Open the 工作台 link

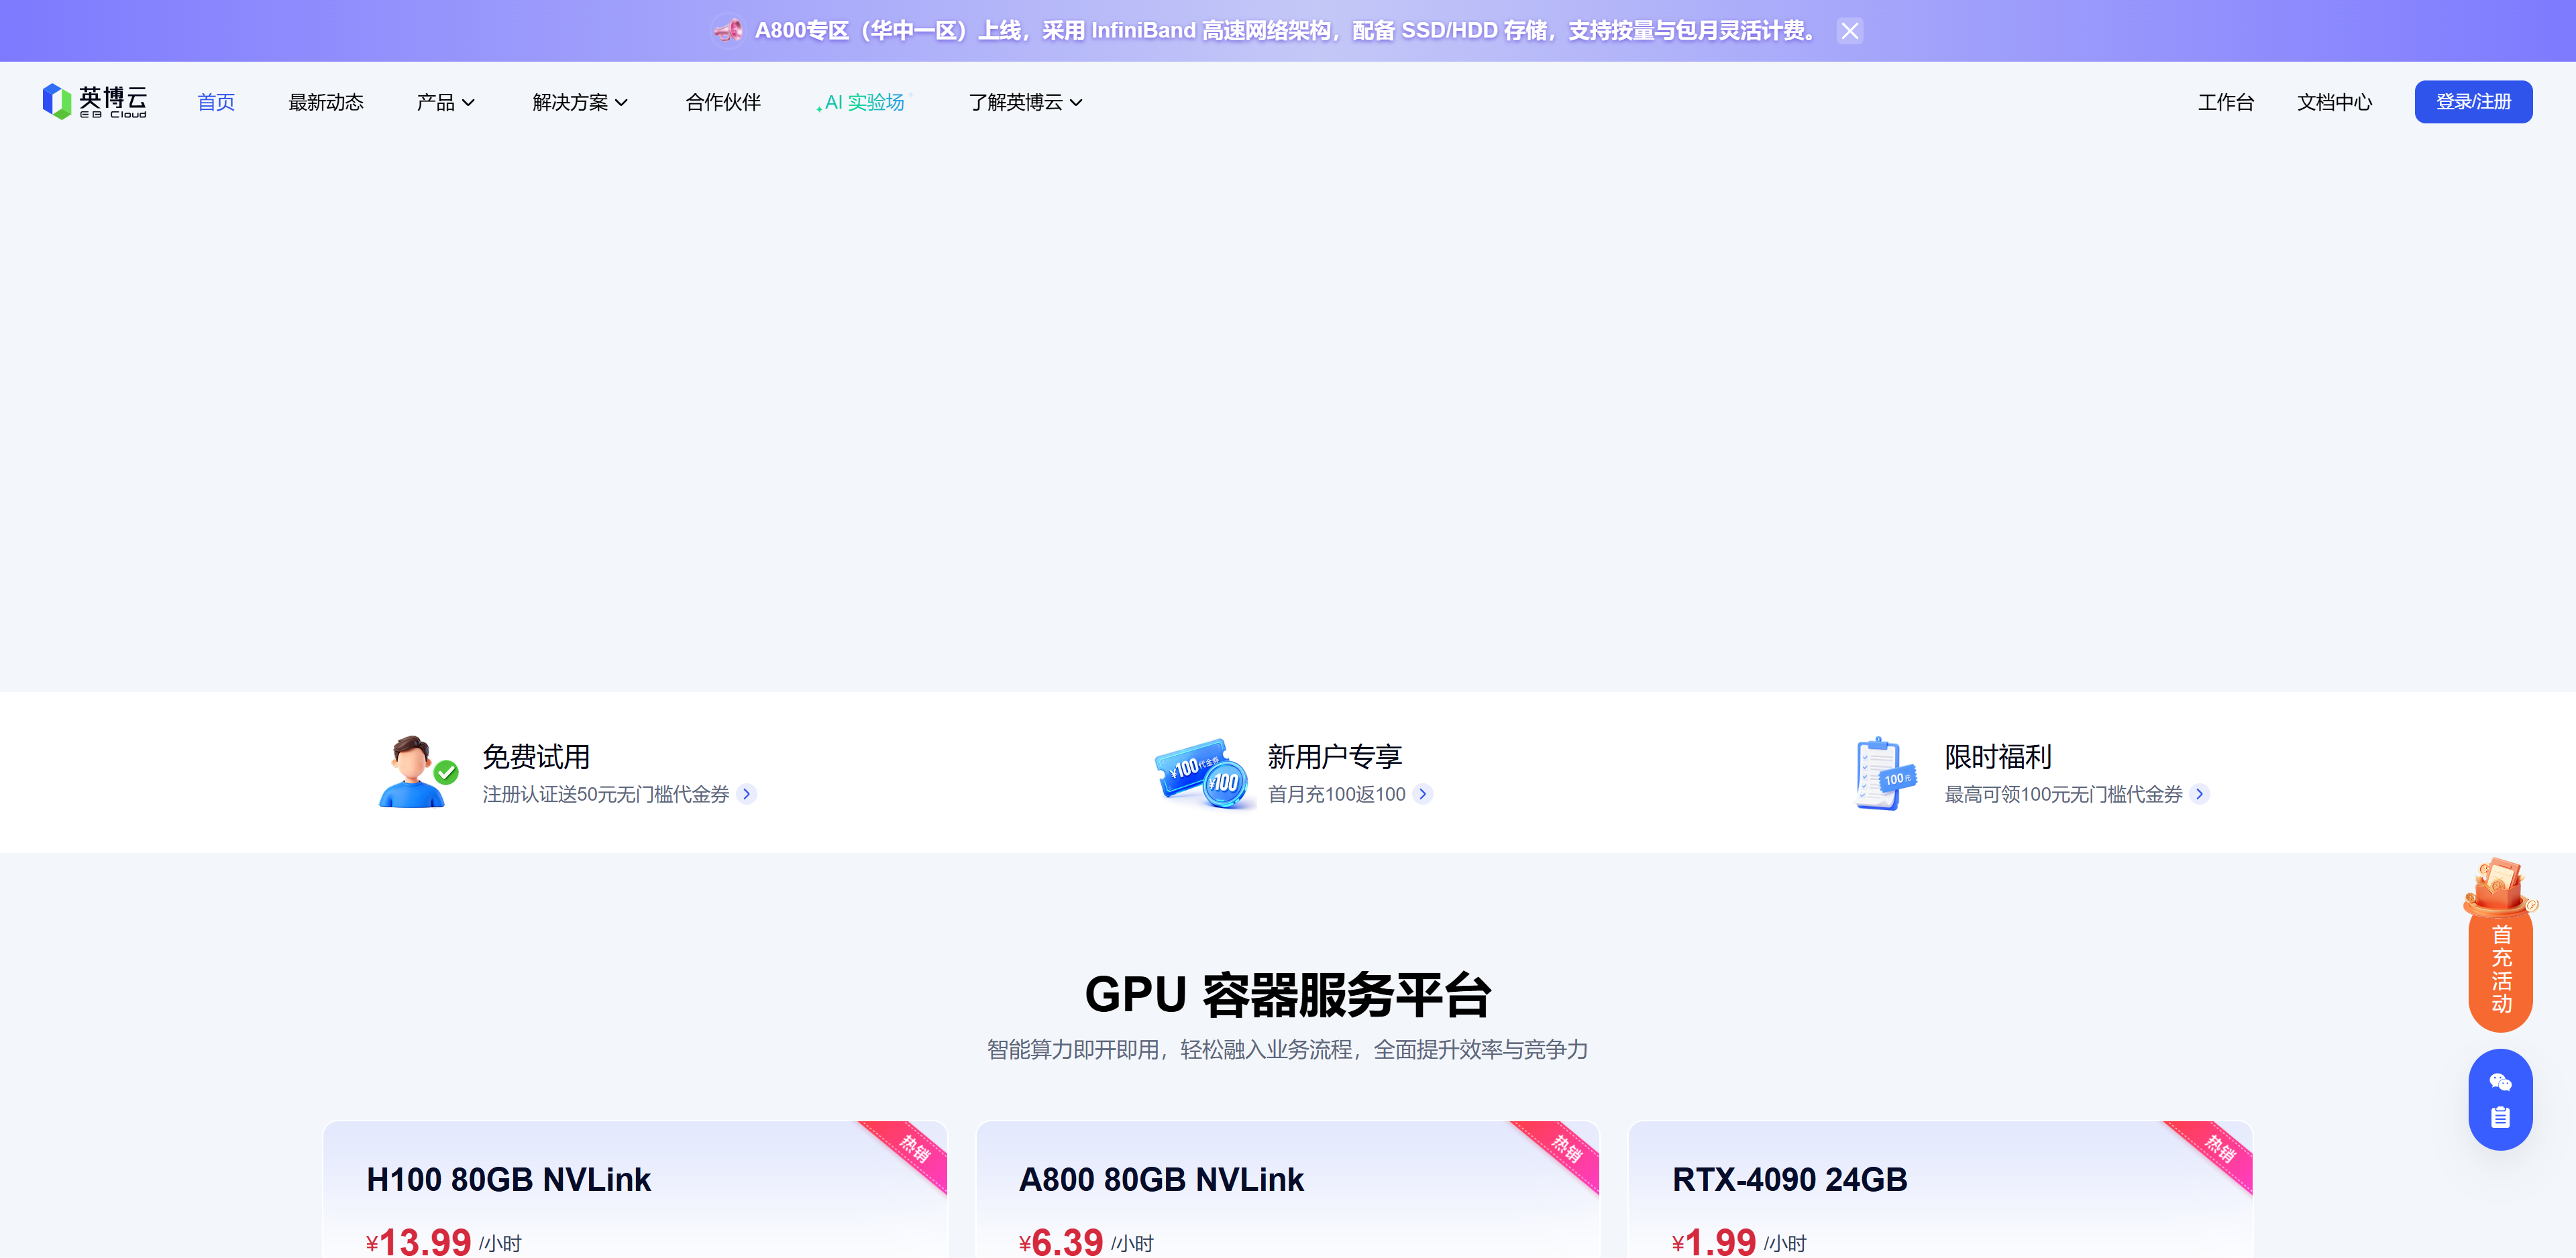2225,102
